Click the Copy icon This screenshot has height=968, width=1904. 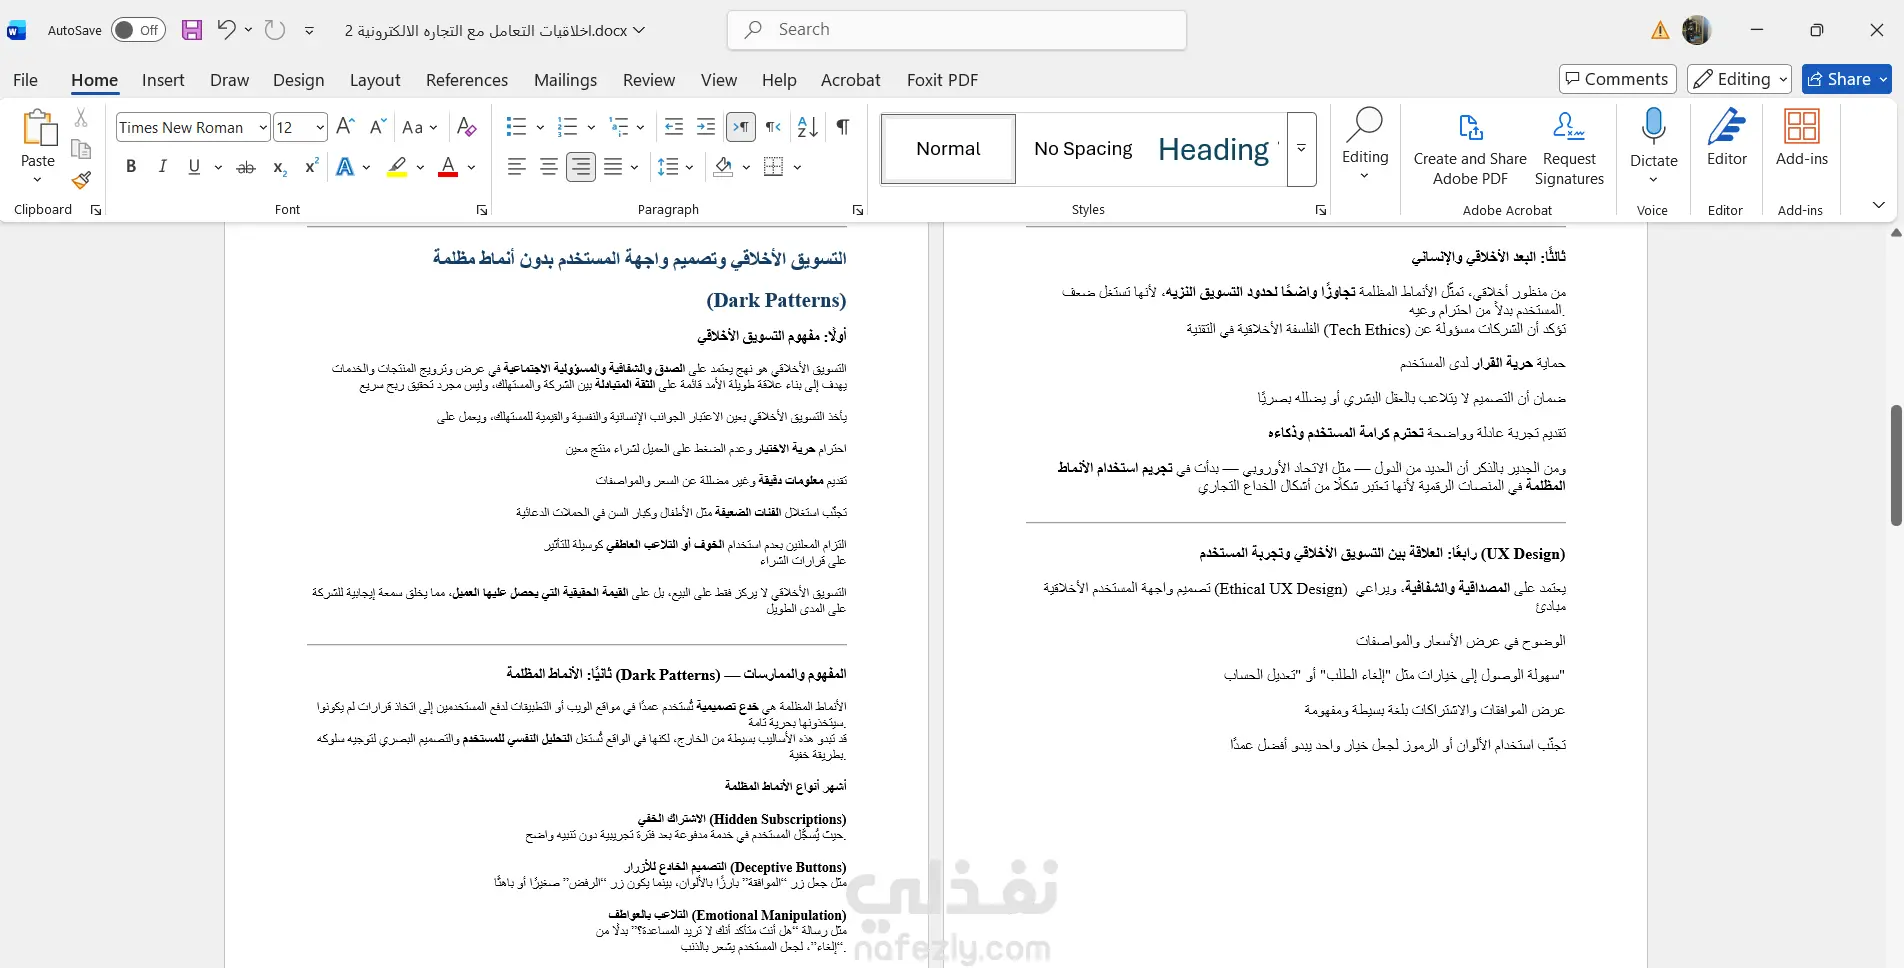(x=81, y=149)
